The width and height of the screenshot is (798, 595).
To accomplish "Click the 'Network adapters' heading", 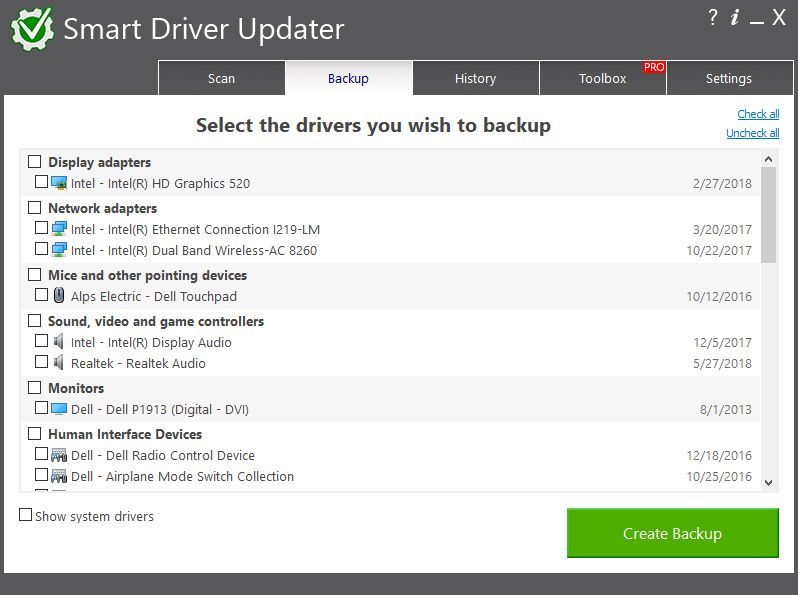I will pyautogui.click(x=103, y=208).
